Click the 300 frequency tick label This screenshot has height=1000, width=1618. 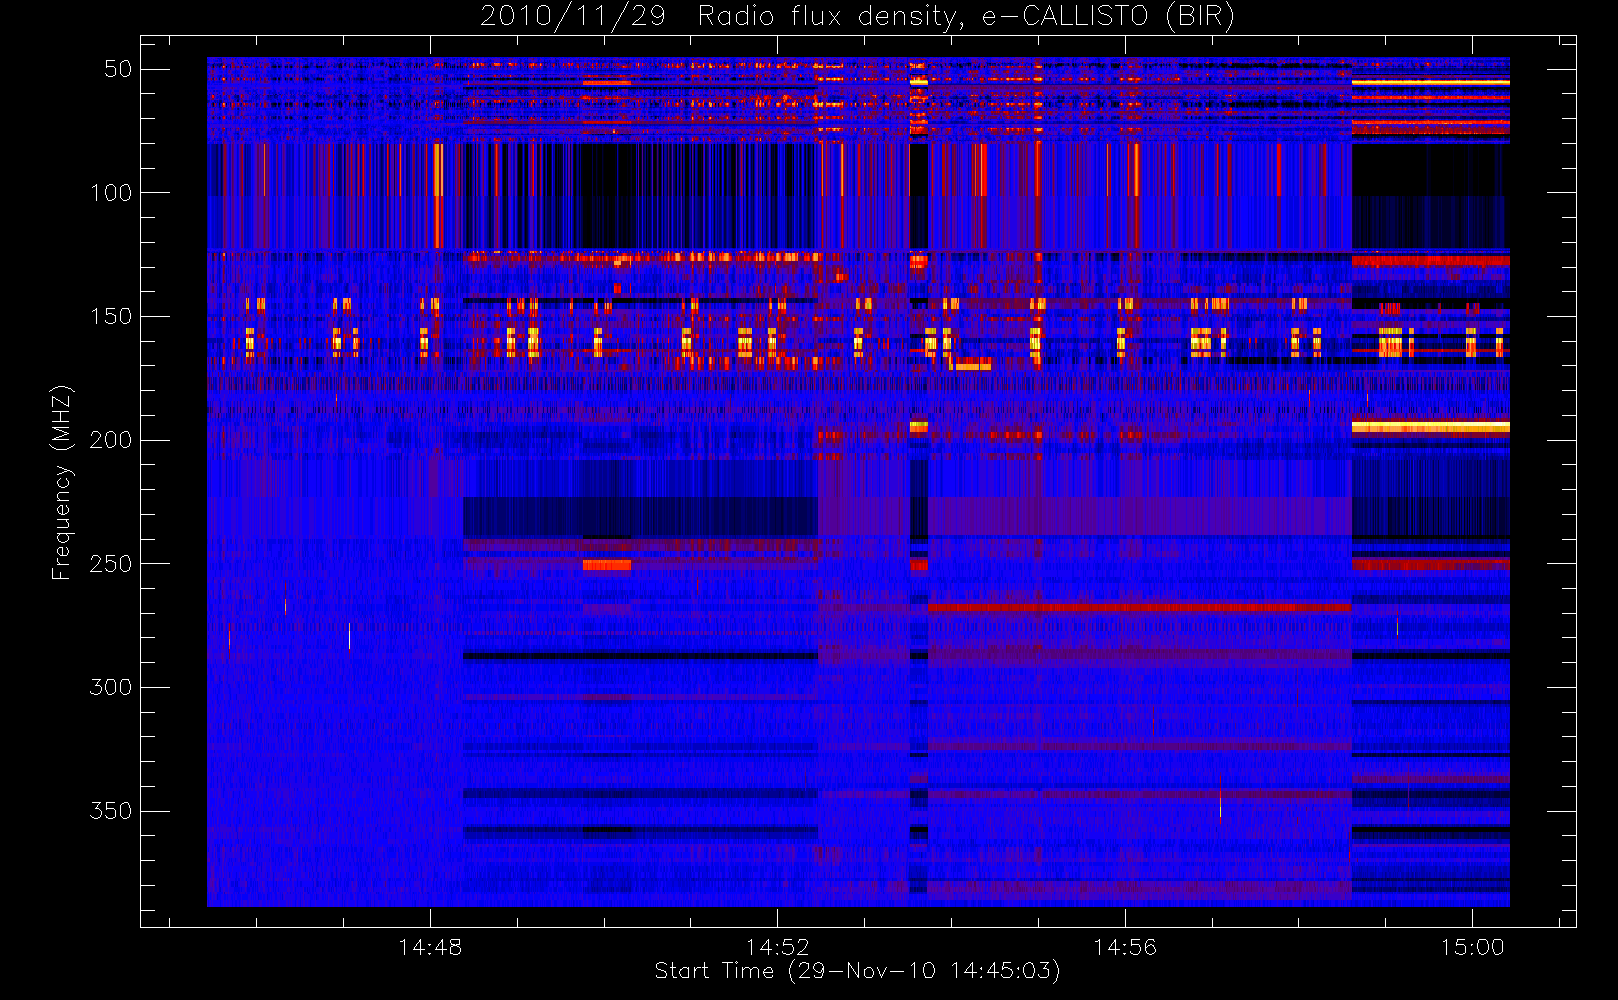point(111,688)
